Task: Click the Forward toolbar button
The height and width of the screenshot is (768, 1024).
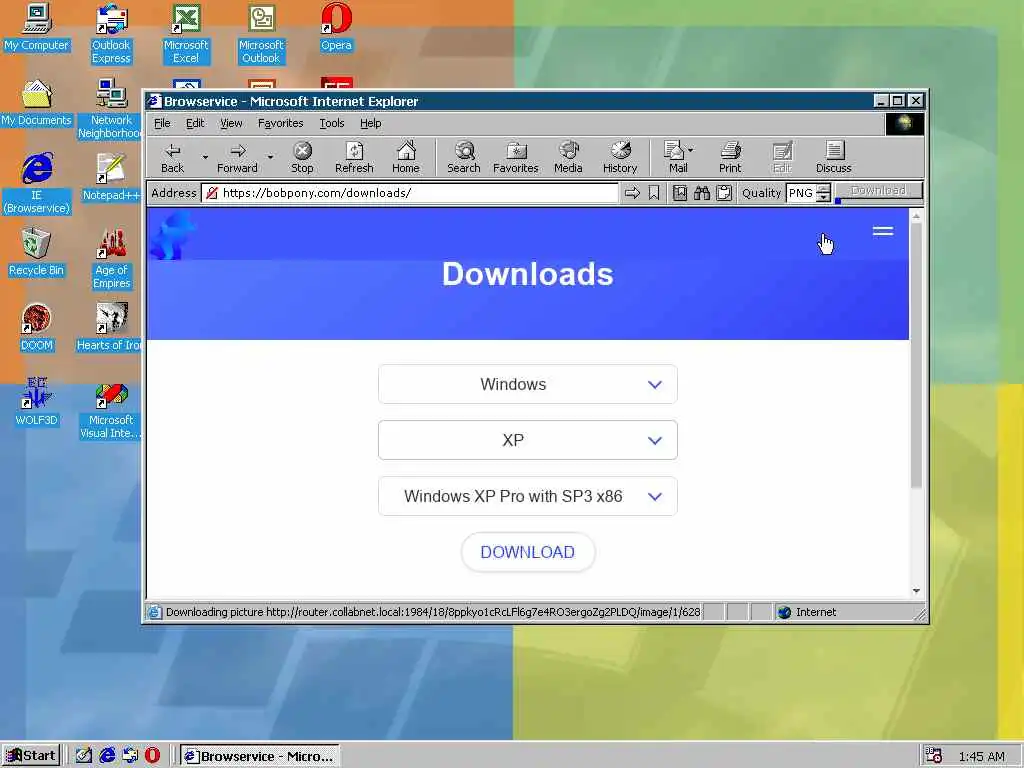Action: (237, 157)
